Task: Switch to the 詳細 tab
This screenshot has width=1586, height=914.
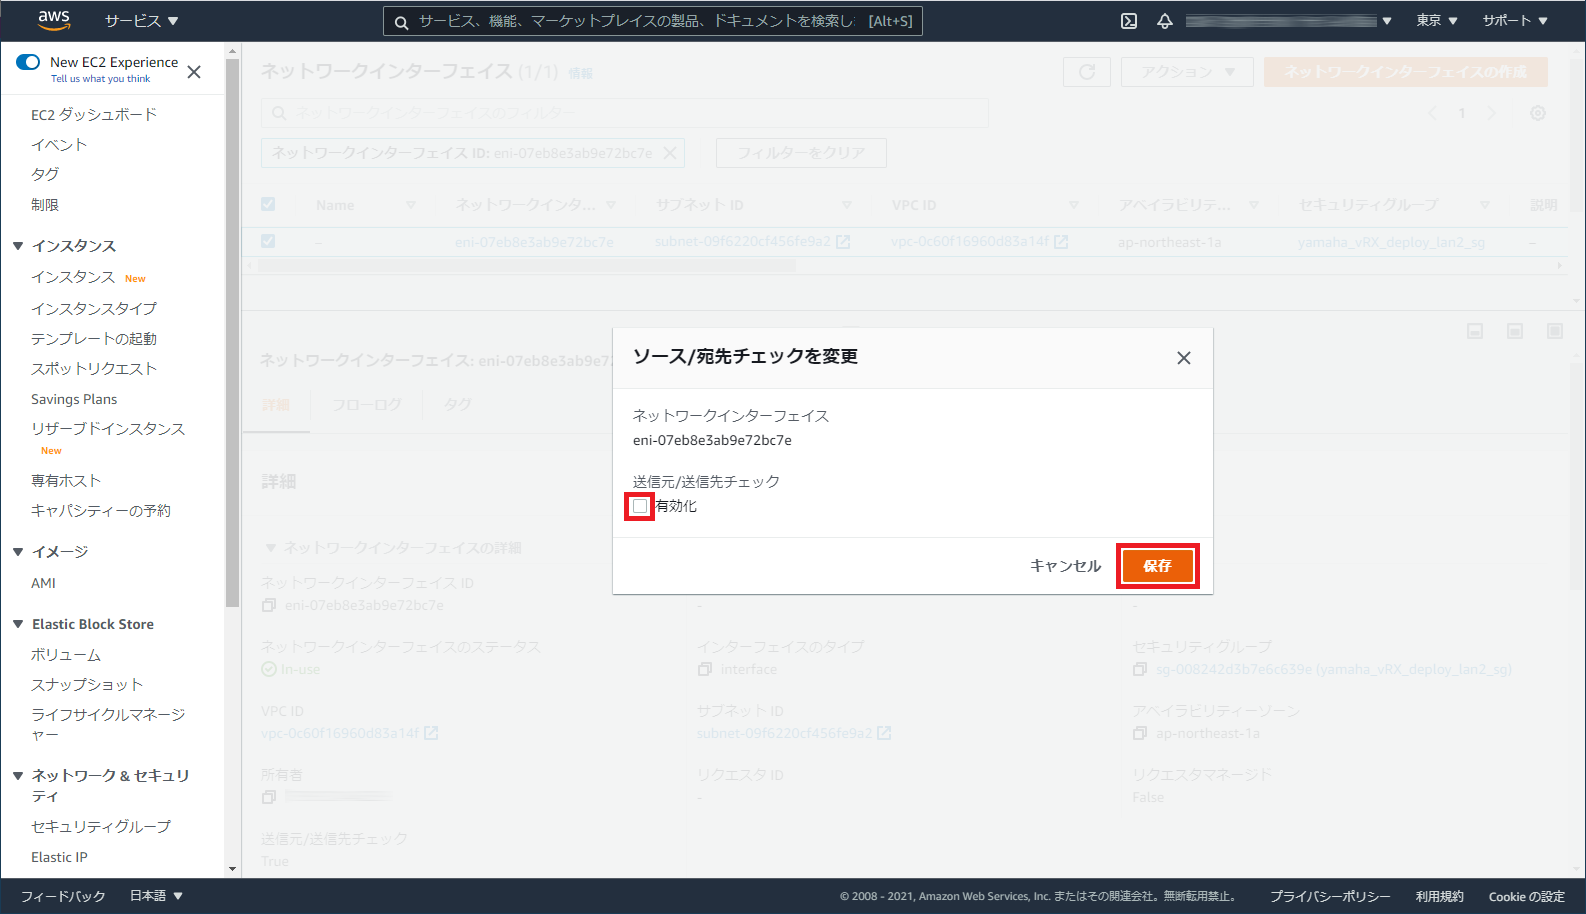Action: pos(276,405)
